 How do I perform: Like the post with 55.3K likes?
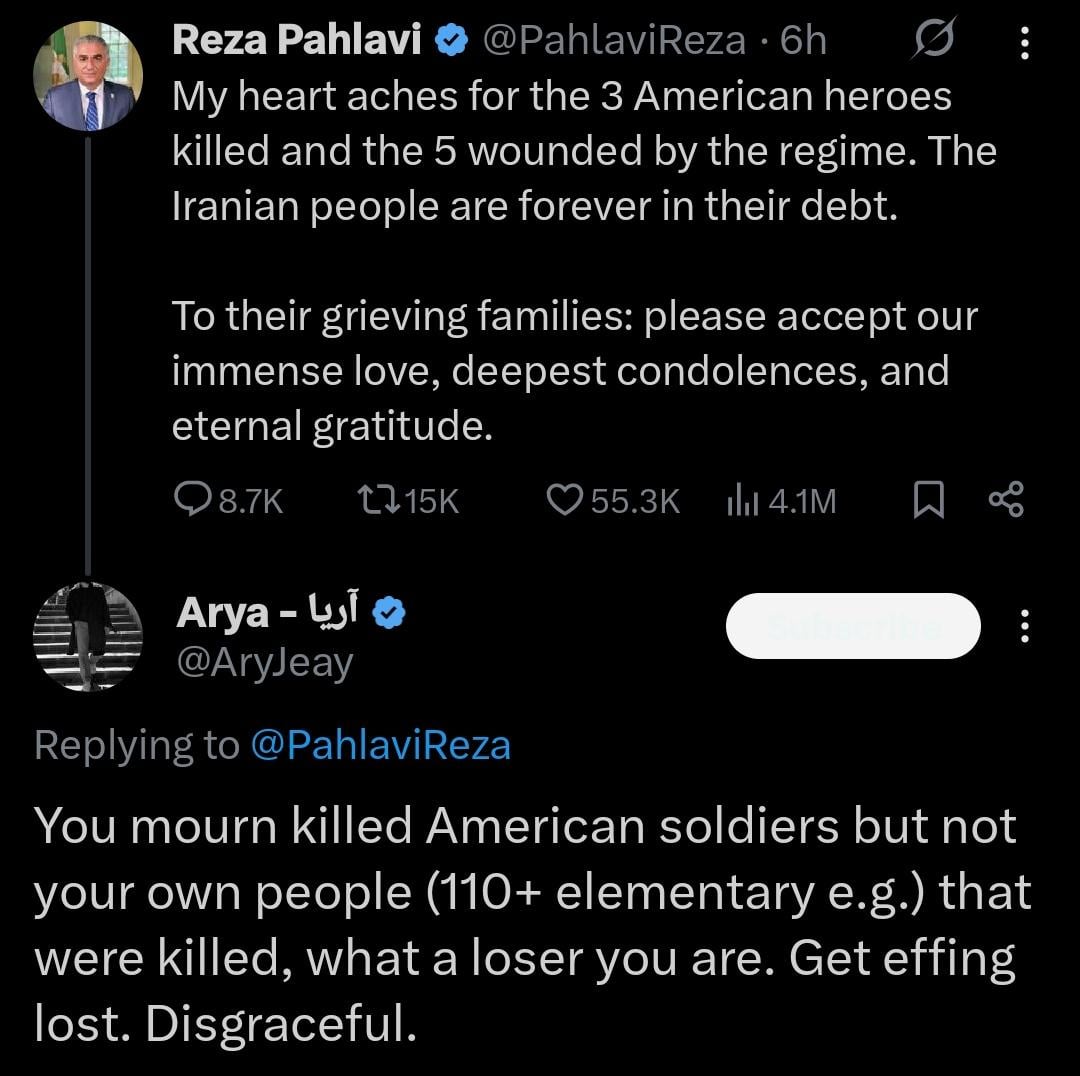565,500
